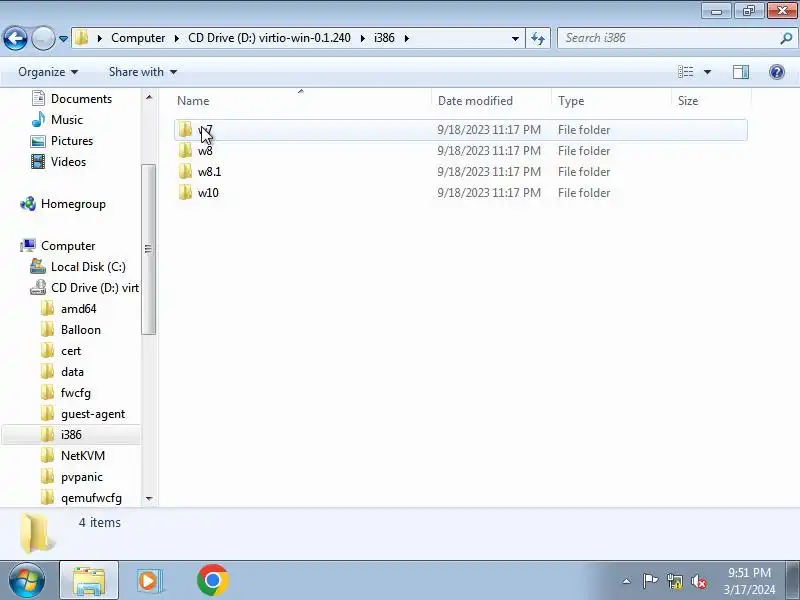Click the network status tray icon

674,581
